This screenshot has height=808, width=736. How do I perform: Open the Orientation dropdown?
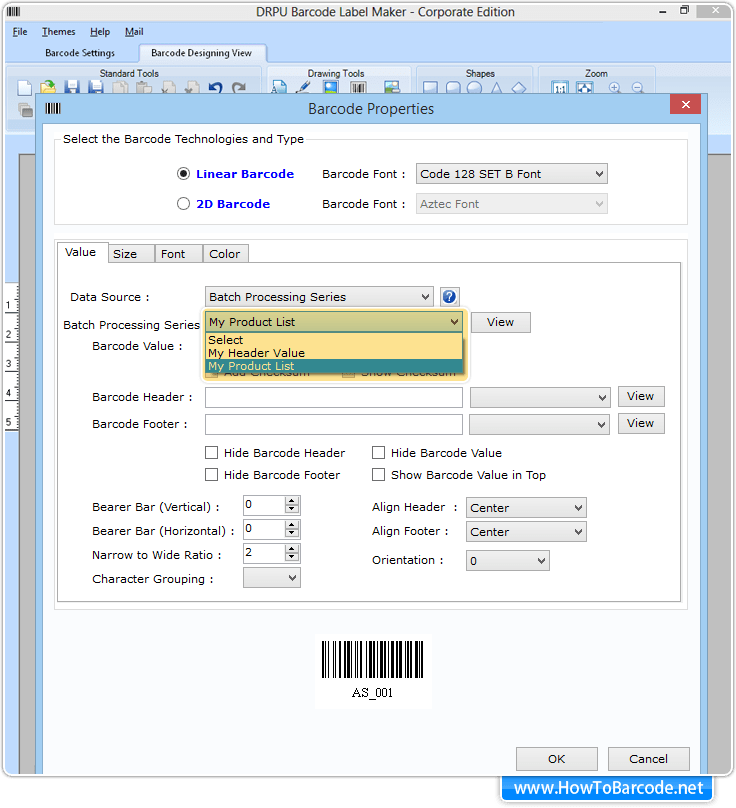(x=508, y=561)
